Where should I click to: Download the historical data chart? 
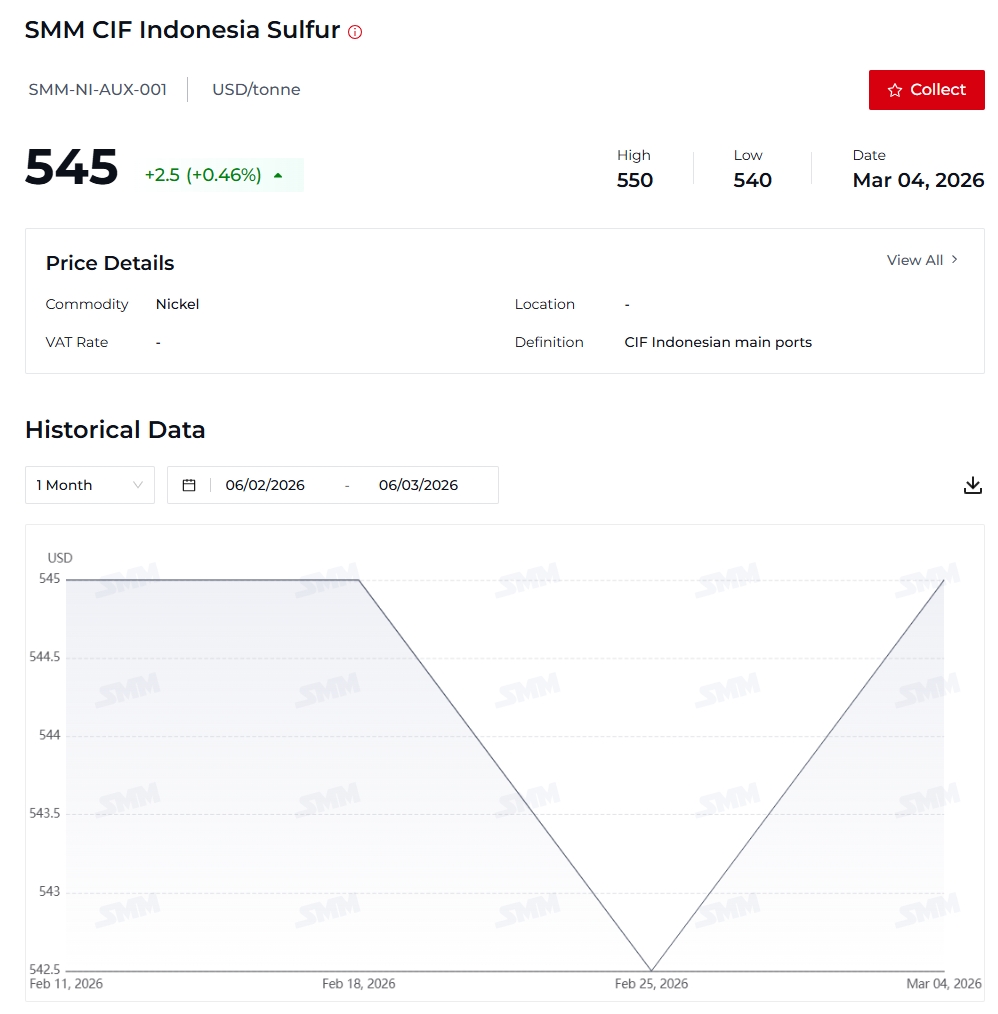[972, 485]
